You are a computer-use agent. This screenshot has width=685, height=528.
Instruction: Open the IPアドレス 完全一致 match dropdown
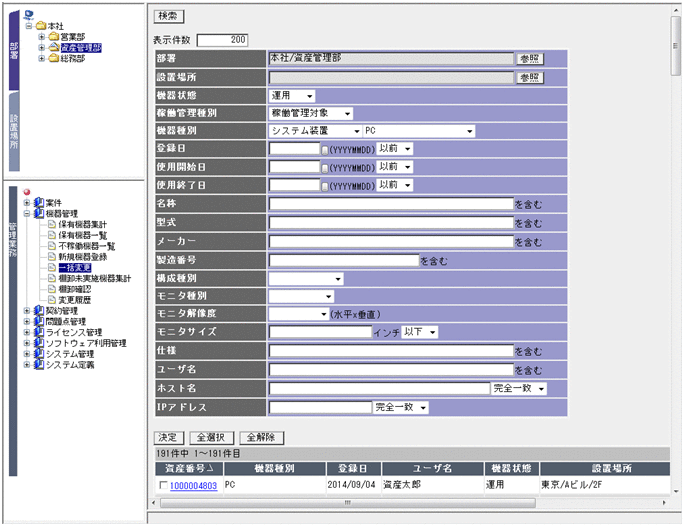coord(401,407)
